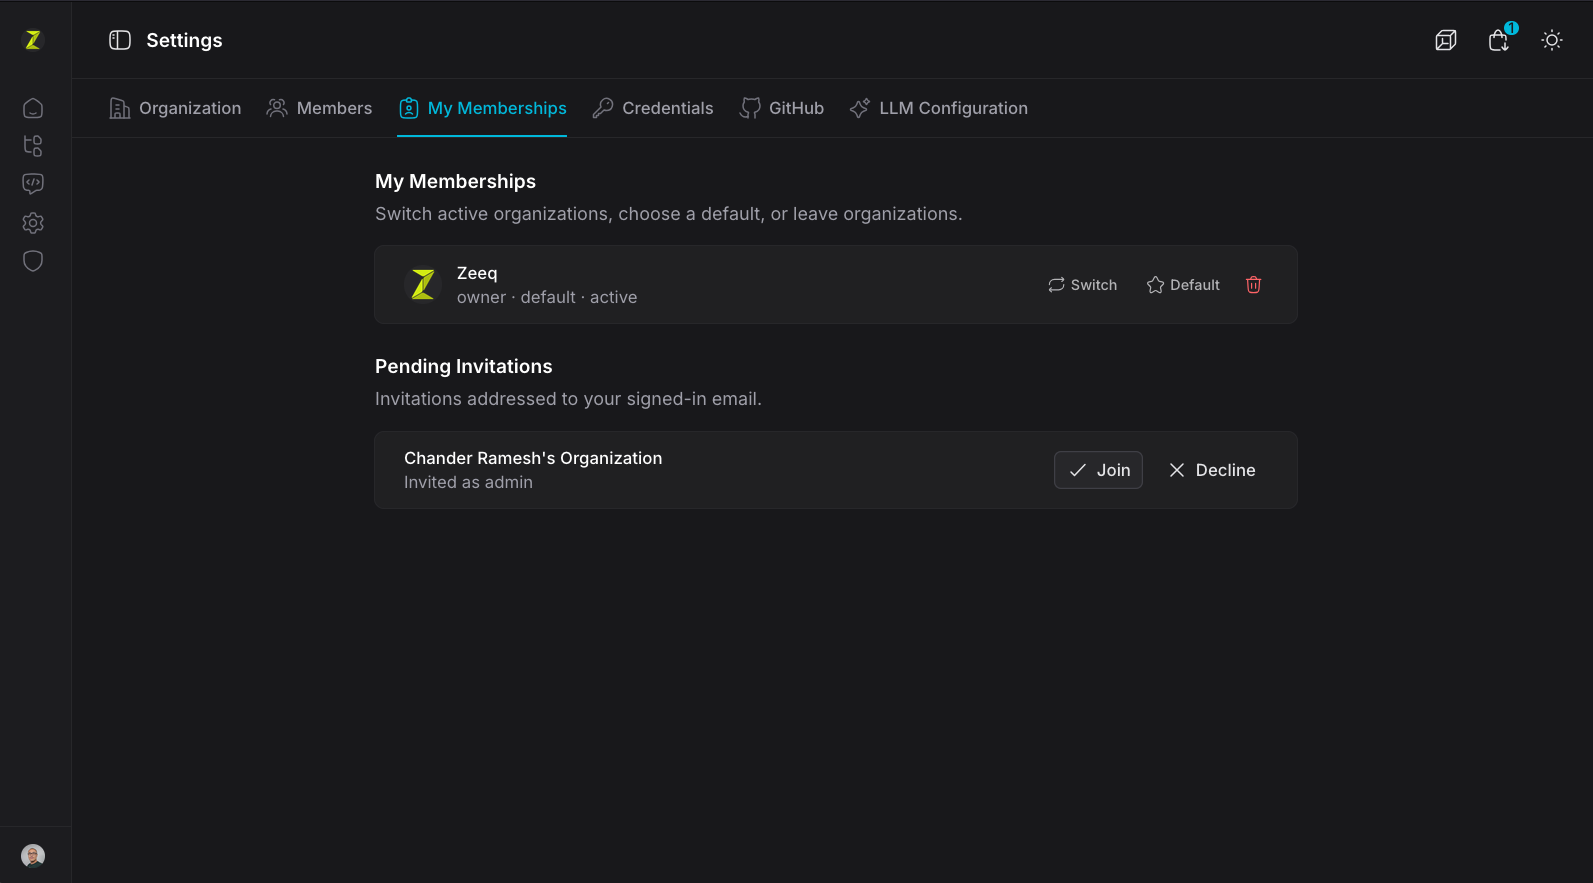
Task: Open the shield icon in the sidebar
Action: tap(33, 261)
